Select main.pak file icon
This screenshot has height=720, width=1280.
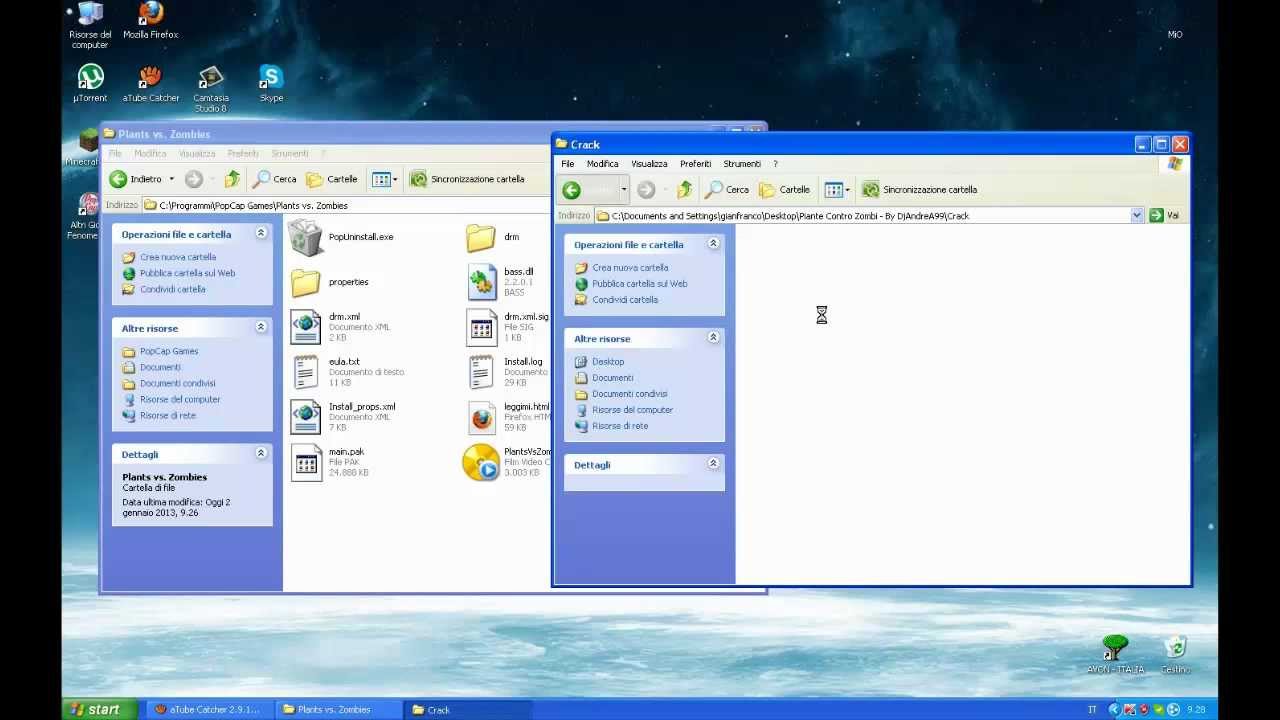pos(306,462)
